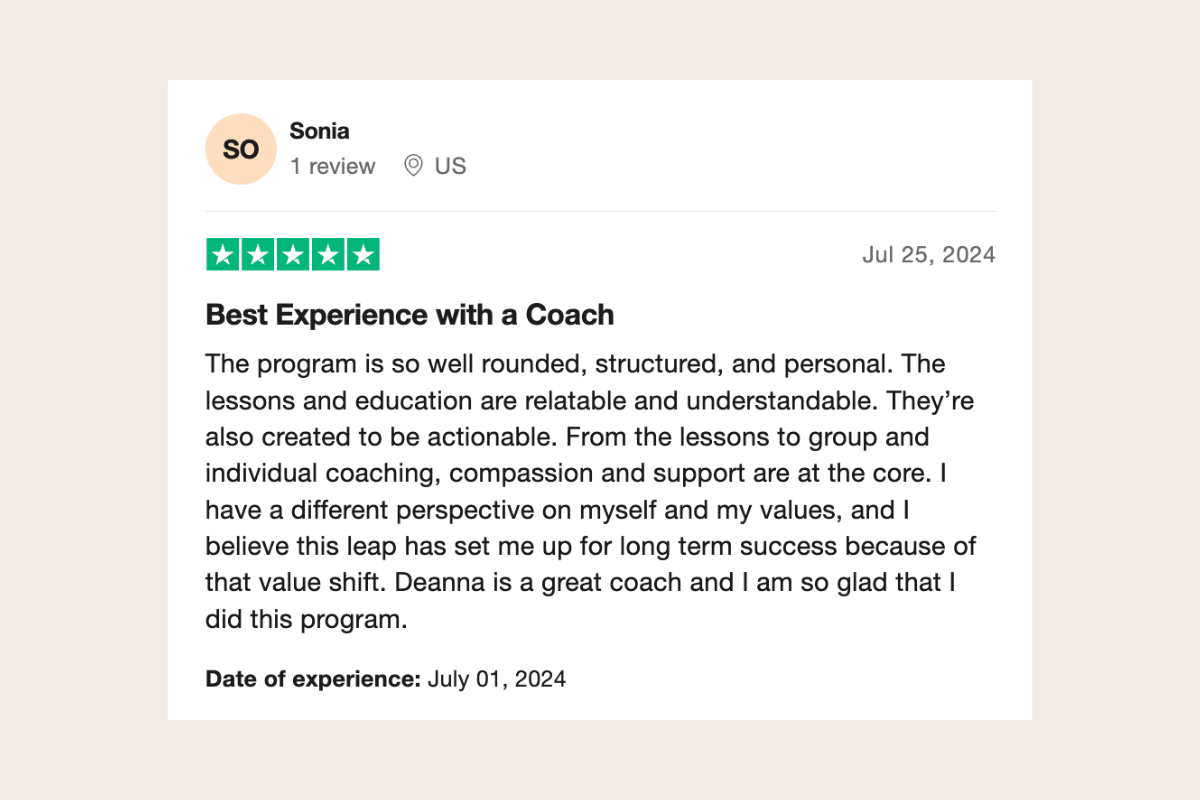
Task: Click the location pin icon
Action: [x=413, y=166]
